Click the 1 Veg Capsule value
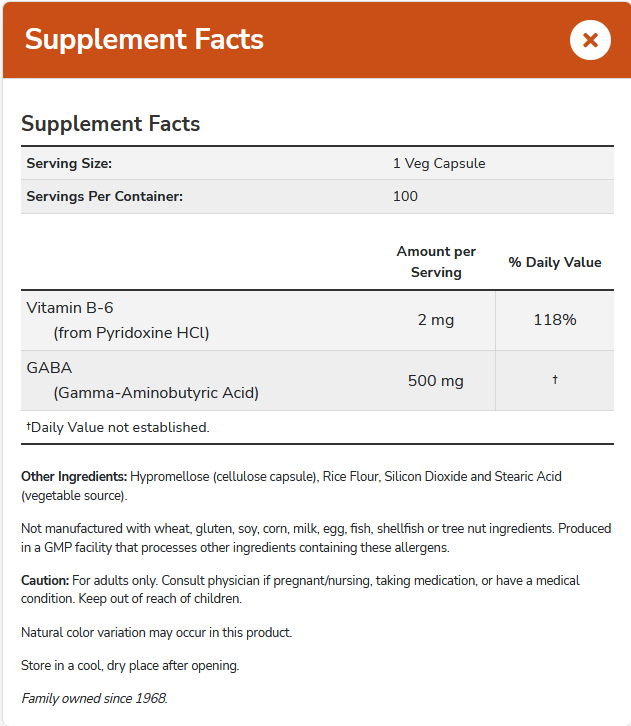The image size is (631, 726). (x=439, y=163)
